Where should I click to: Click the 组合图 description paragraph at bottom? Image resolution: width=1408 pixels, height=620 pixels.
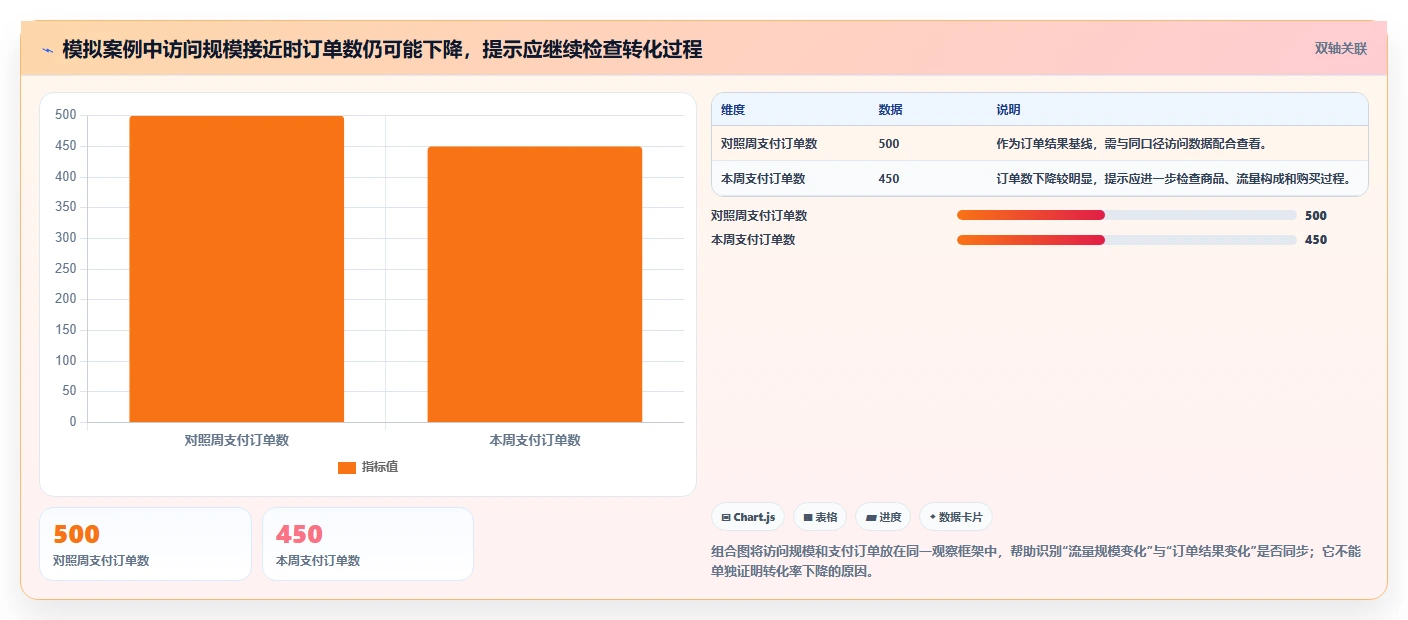(1035, 562)
